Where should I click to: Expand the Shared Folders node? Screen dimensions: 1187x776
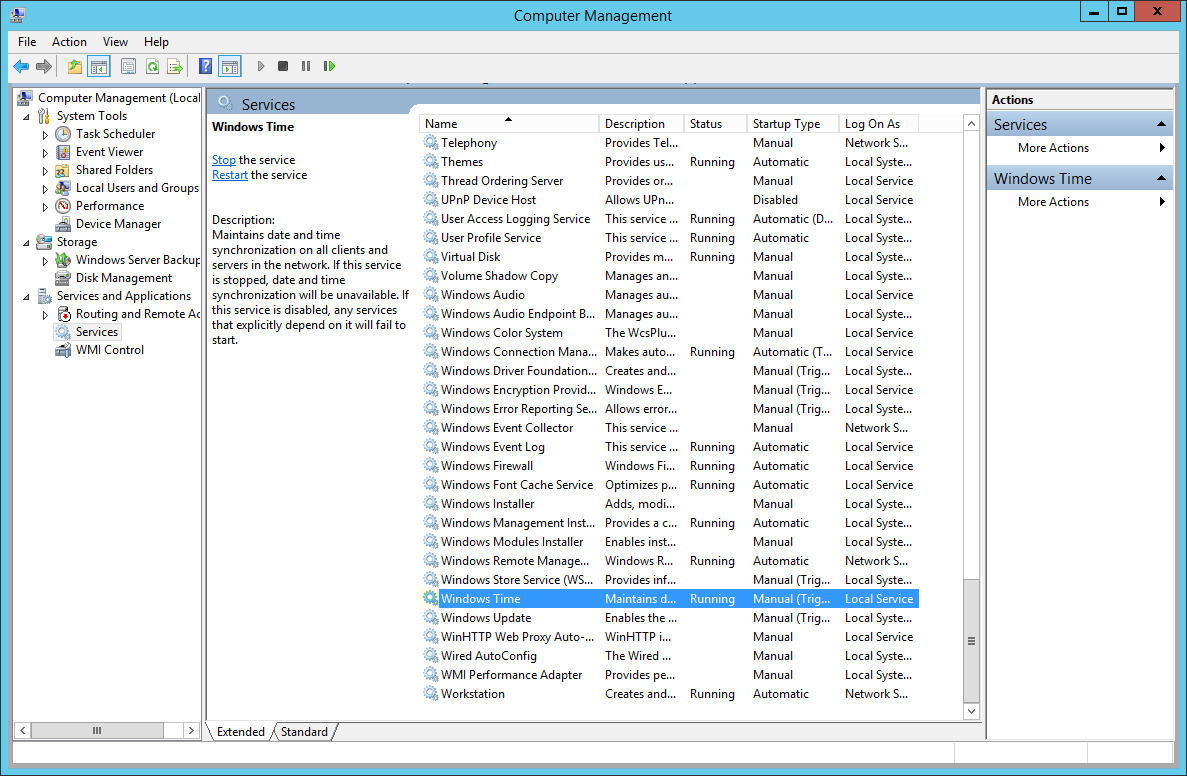point(45,171)
